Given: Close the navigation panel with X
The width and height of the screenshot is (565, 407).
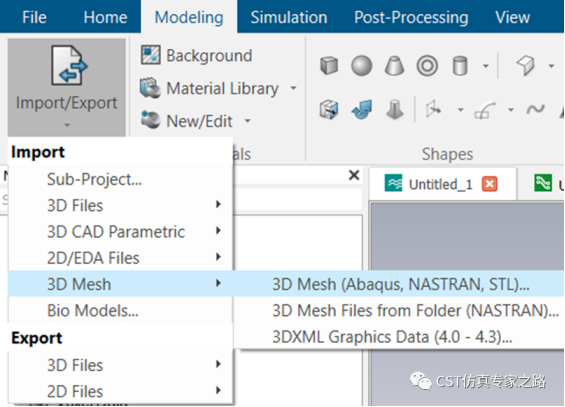Looking at the screenshot, I should [354, 175].
